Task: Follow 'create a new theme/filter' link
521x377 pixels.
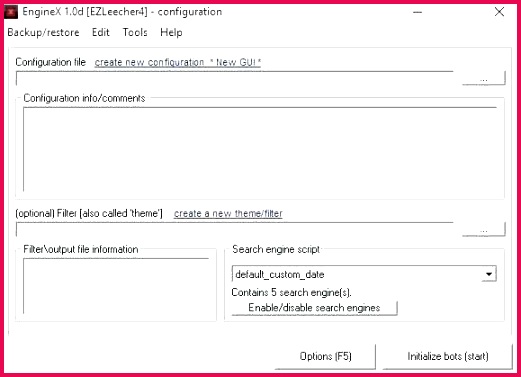Action: click(x=228, y=213)
